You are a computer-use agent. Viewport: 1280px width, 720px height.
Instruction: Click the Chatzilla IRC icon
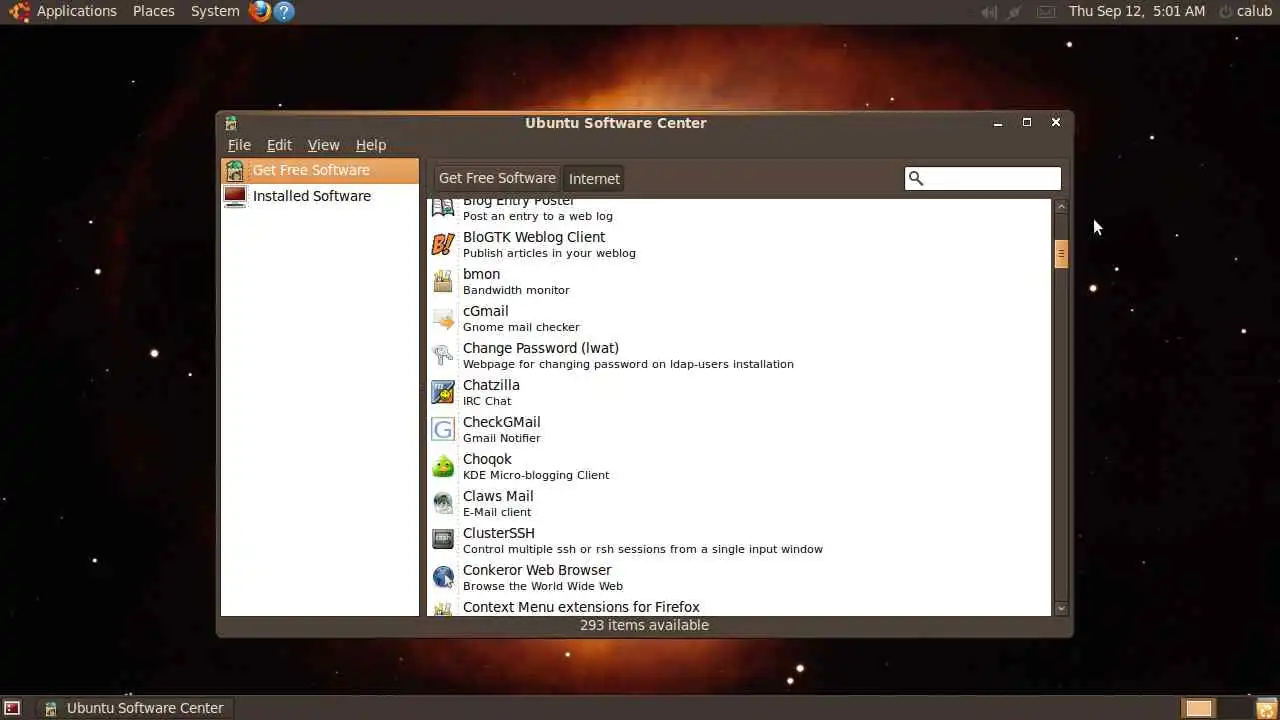[443, 392]
